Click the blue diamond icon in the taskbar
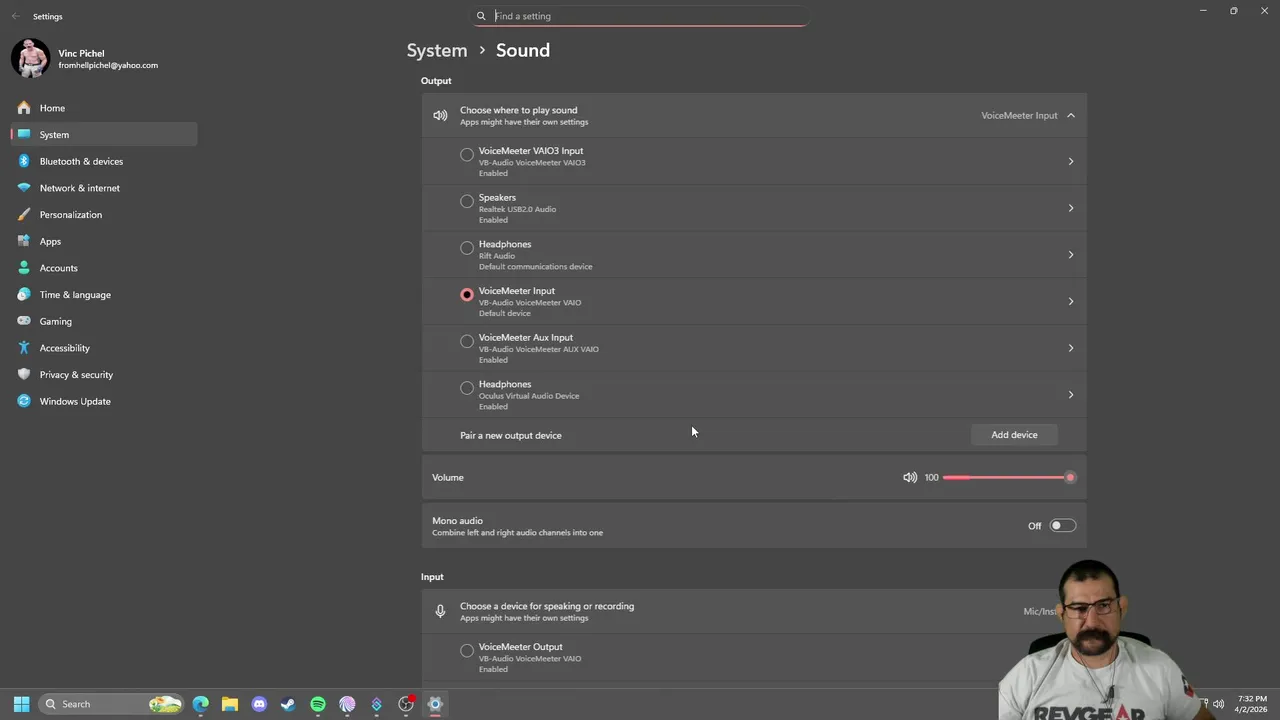The width and height of the screenshot is (1280, 720). tap(376, 704)
